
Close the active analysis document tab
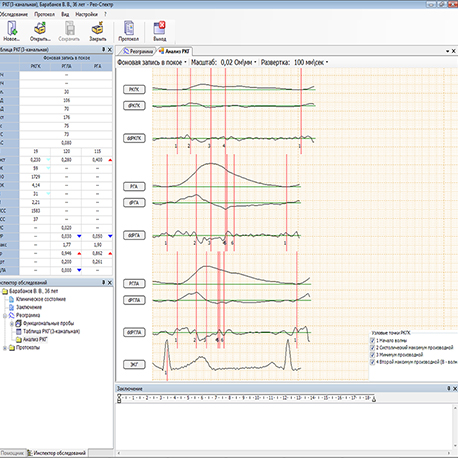click(453, 51)
